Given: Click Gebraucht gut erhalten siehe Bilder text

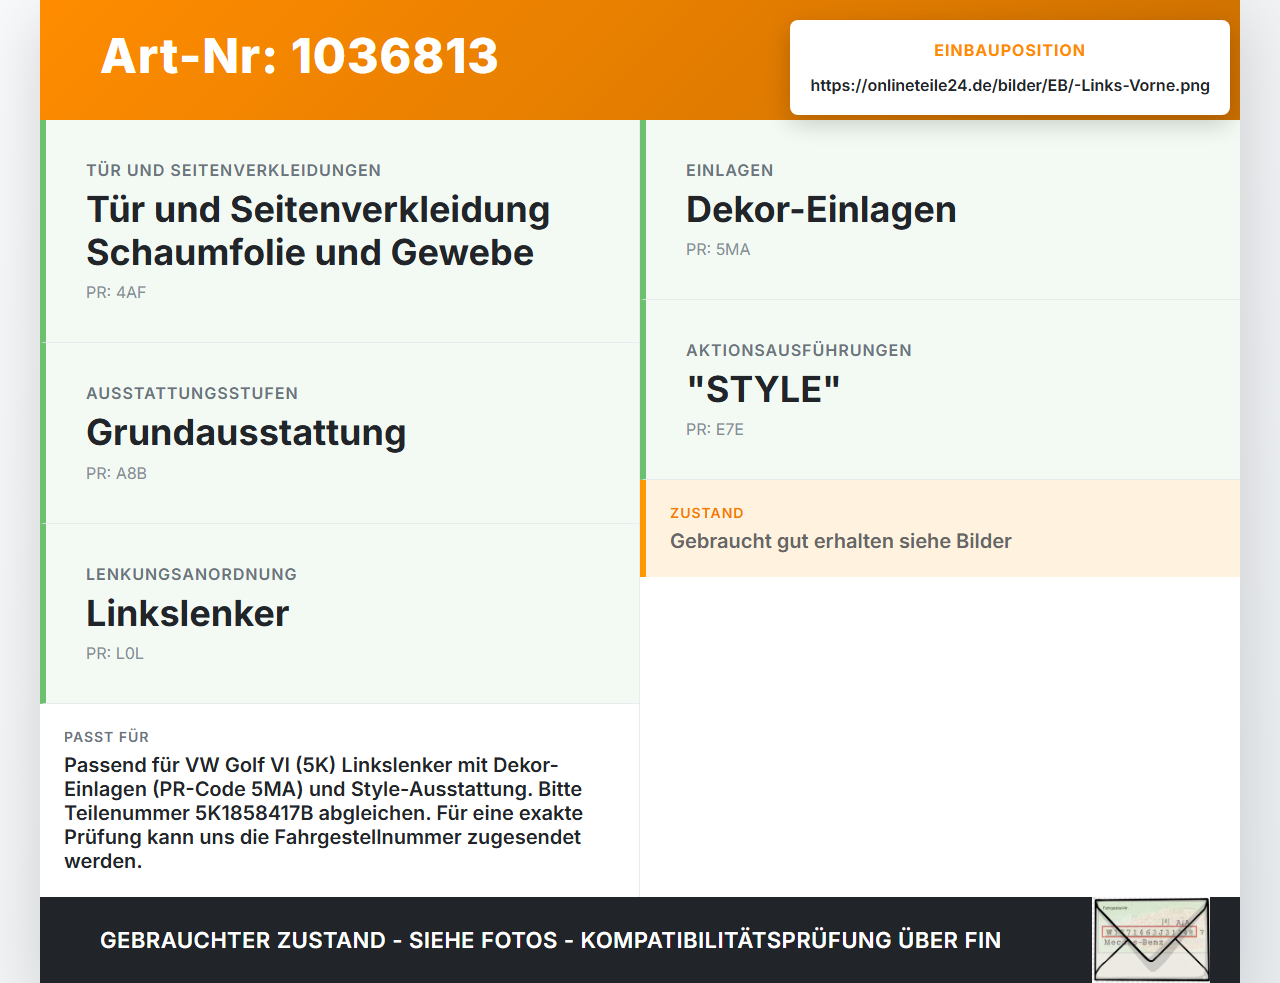Looking at the screenshot, I should 841,541.
